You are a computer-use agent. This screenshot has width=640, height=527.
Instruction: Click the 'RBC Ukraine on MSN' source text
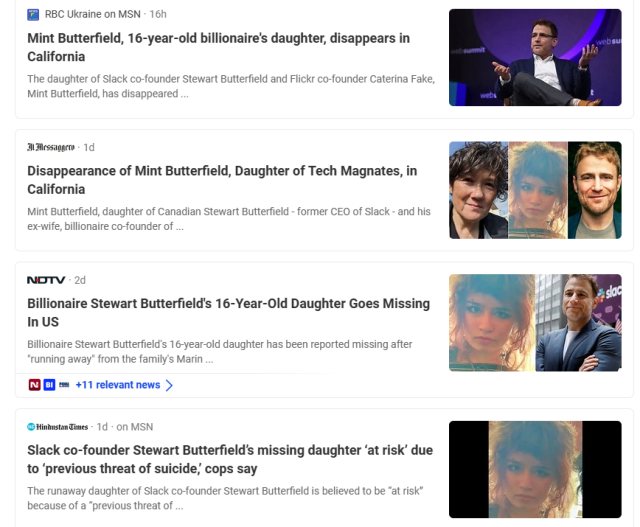click(x=93, y=14)
